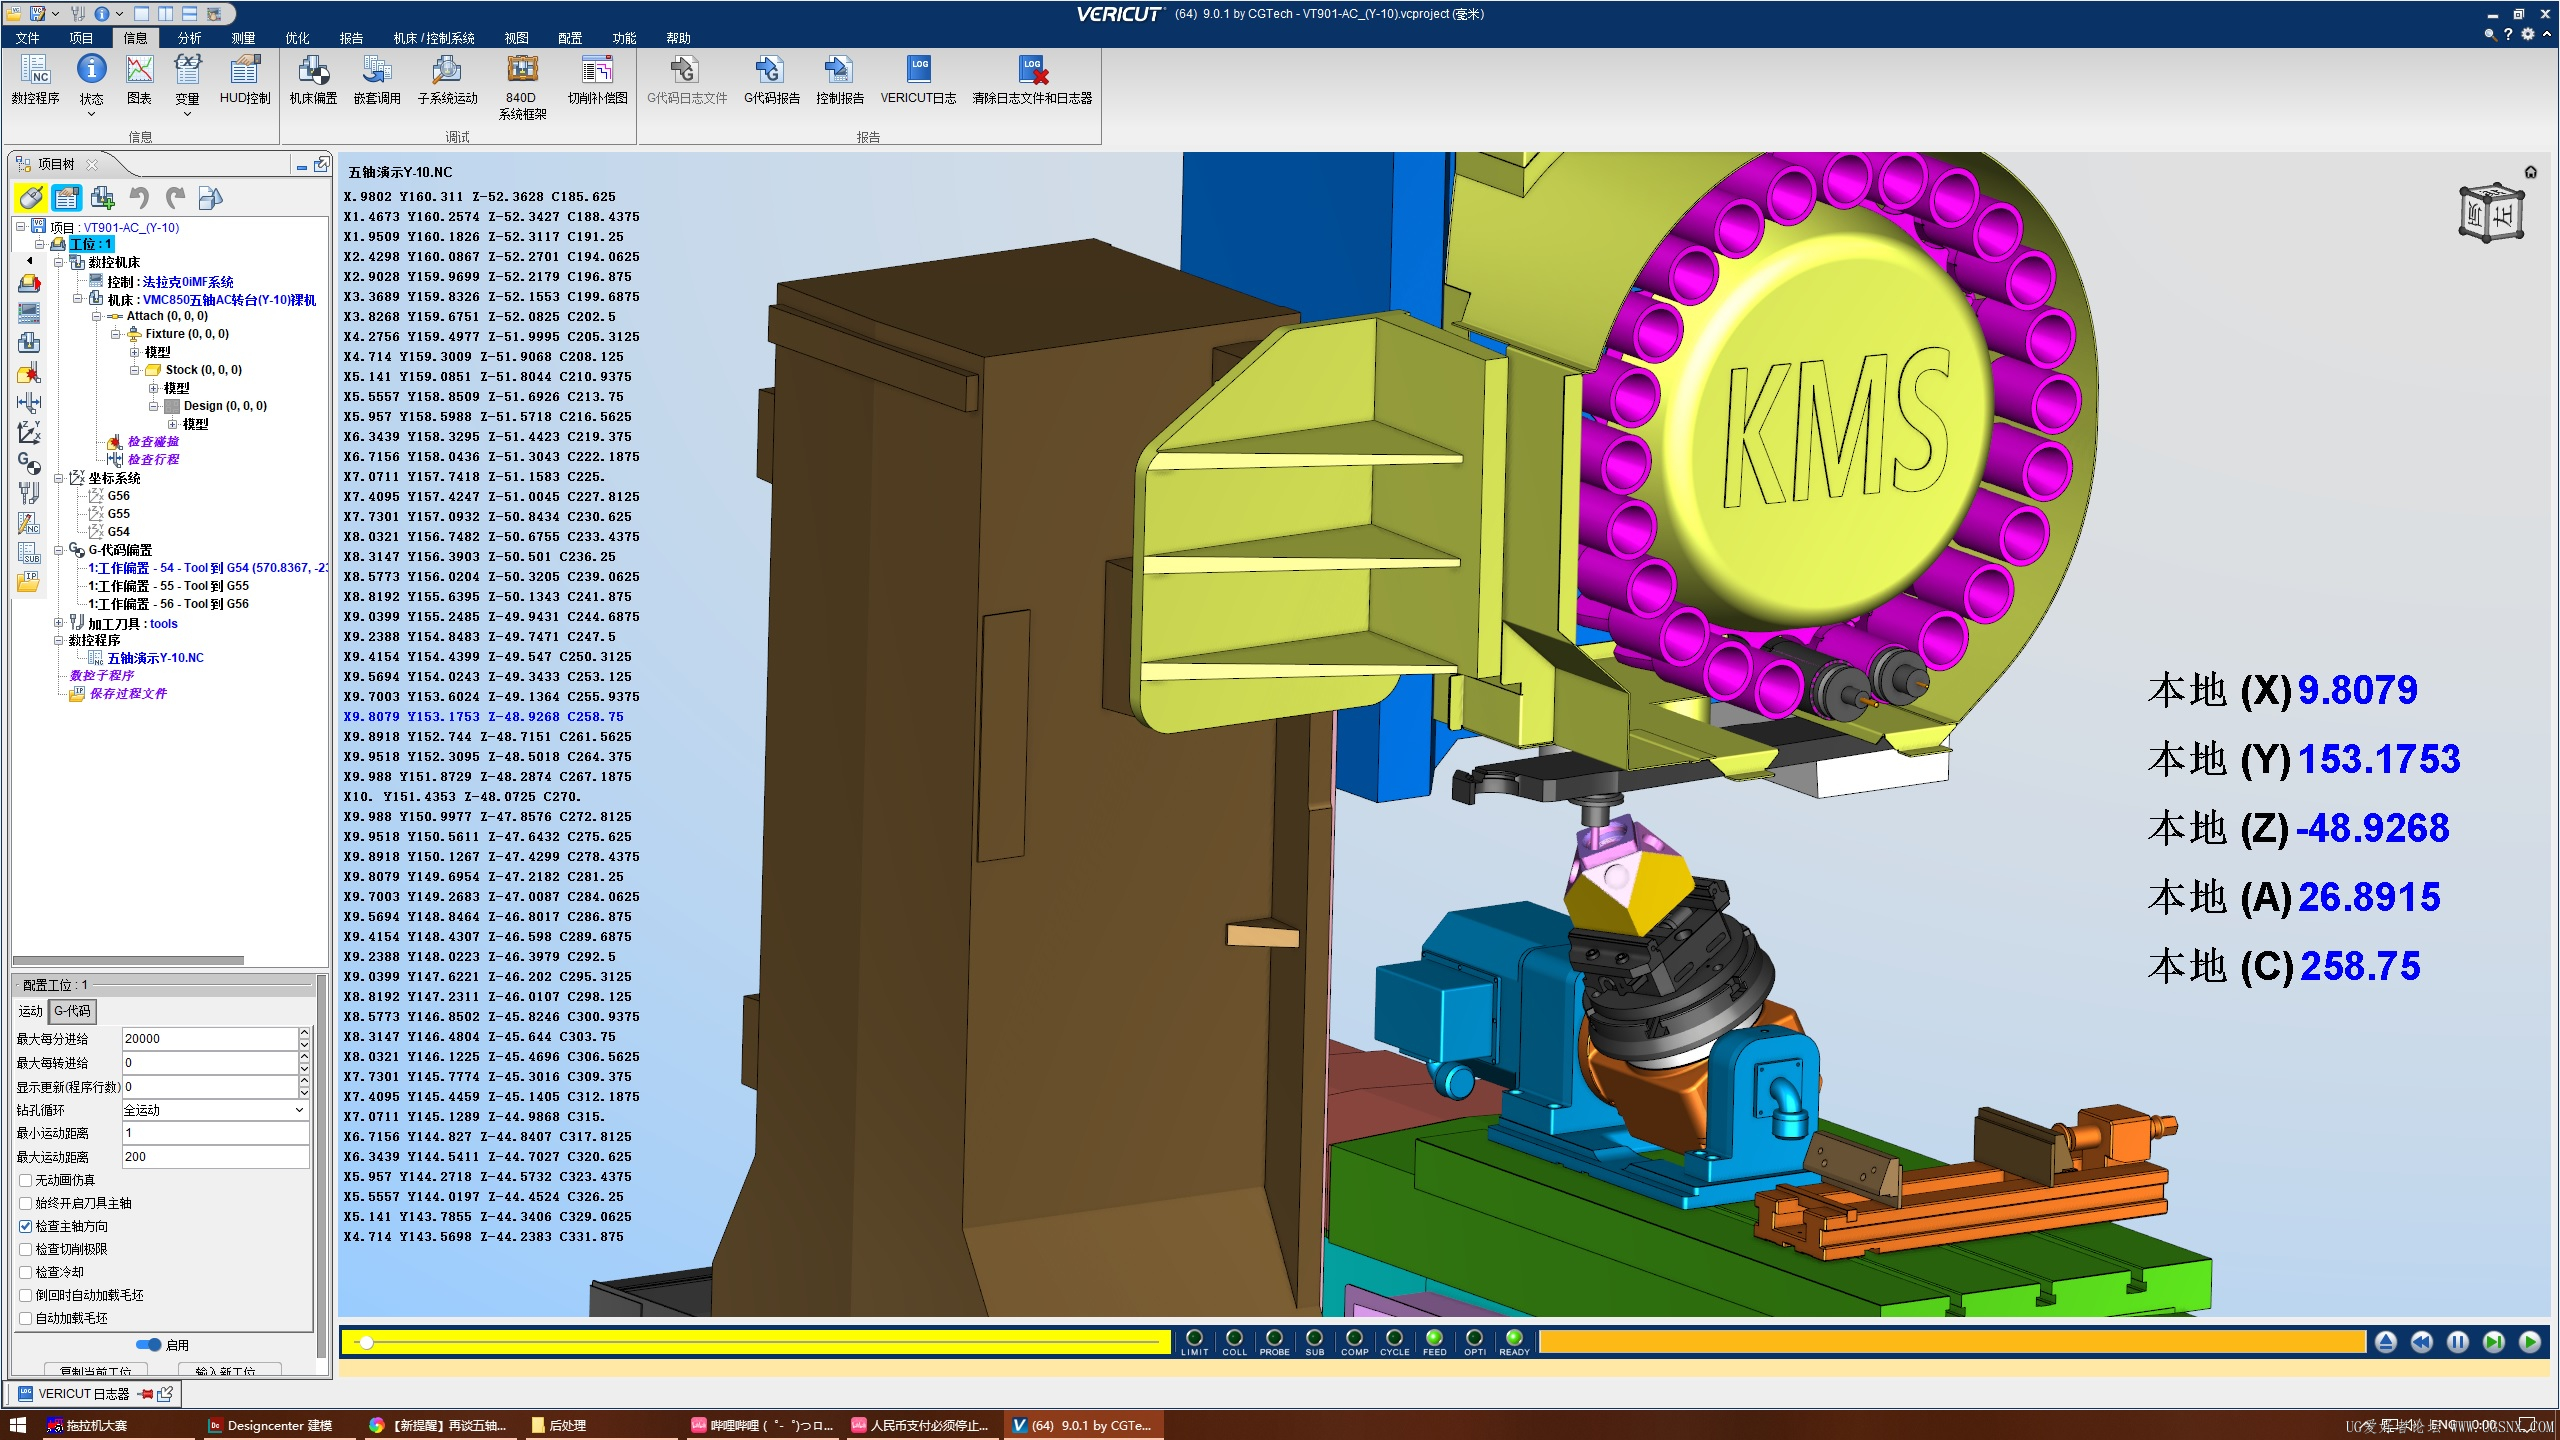Click the Single Step button

pos(2494,1342)
